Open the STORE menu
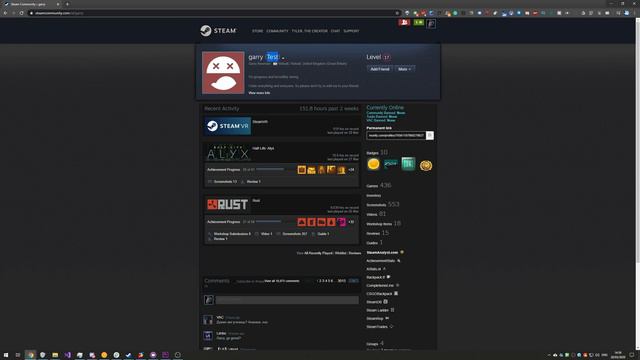640x360 pixels. (x=258, y=31)
